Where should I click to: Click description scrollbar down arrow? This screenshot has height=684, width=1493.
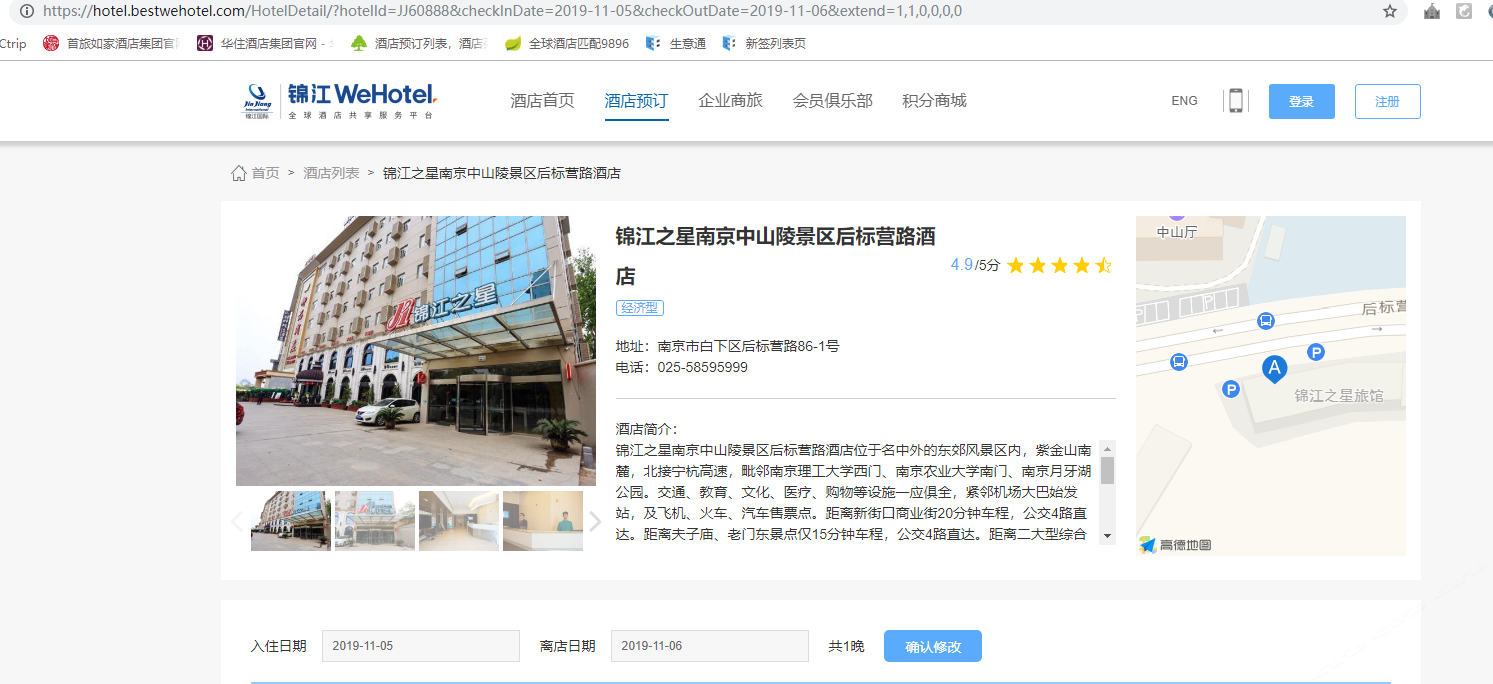(x=1107, y=536)
